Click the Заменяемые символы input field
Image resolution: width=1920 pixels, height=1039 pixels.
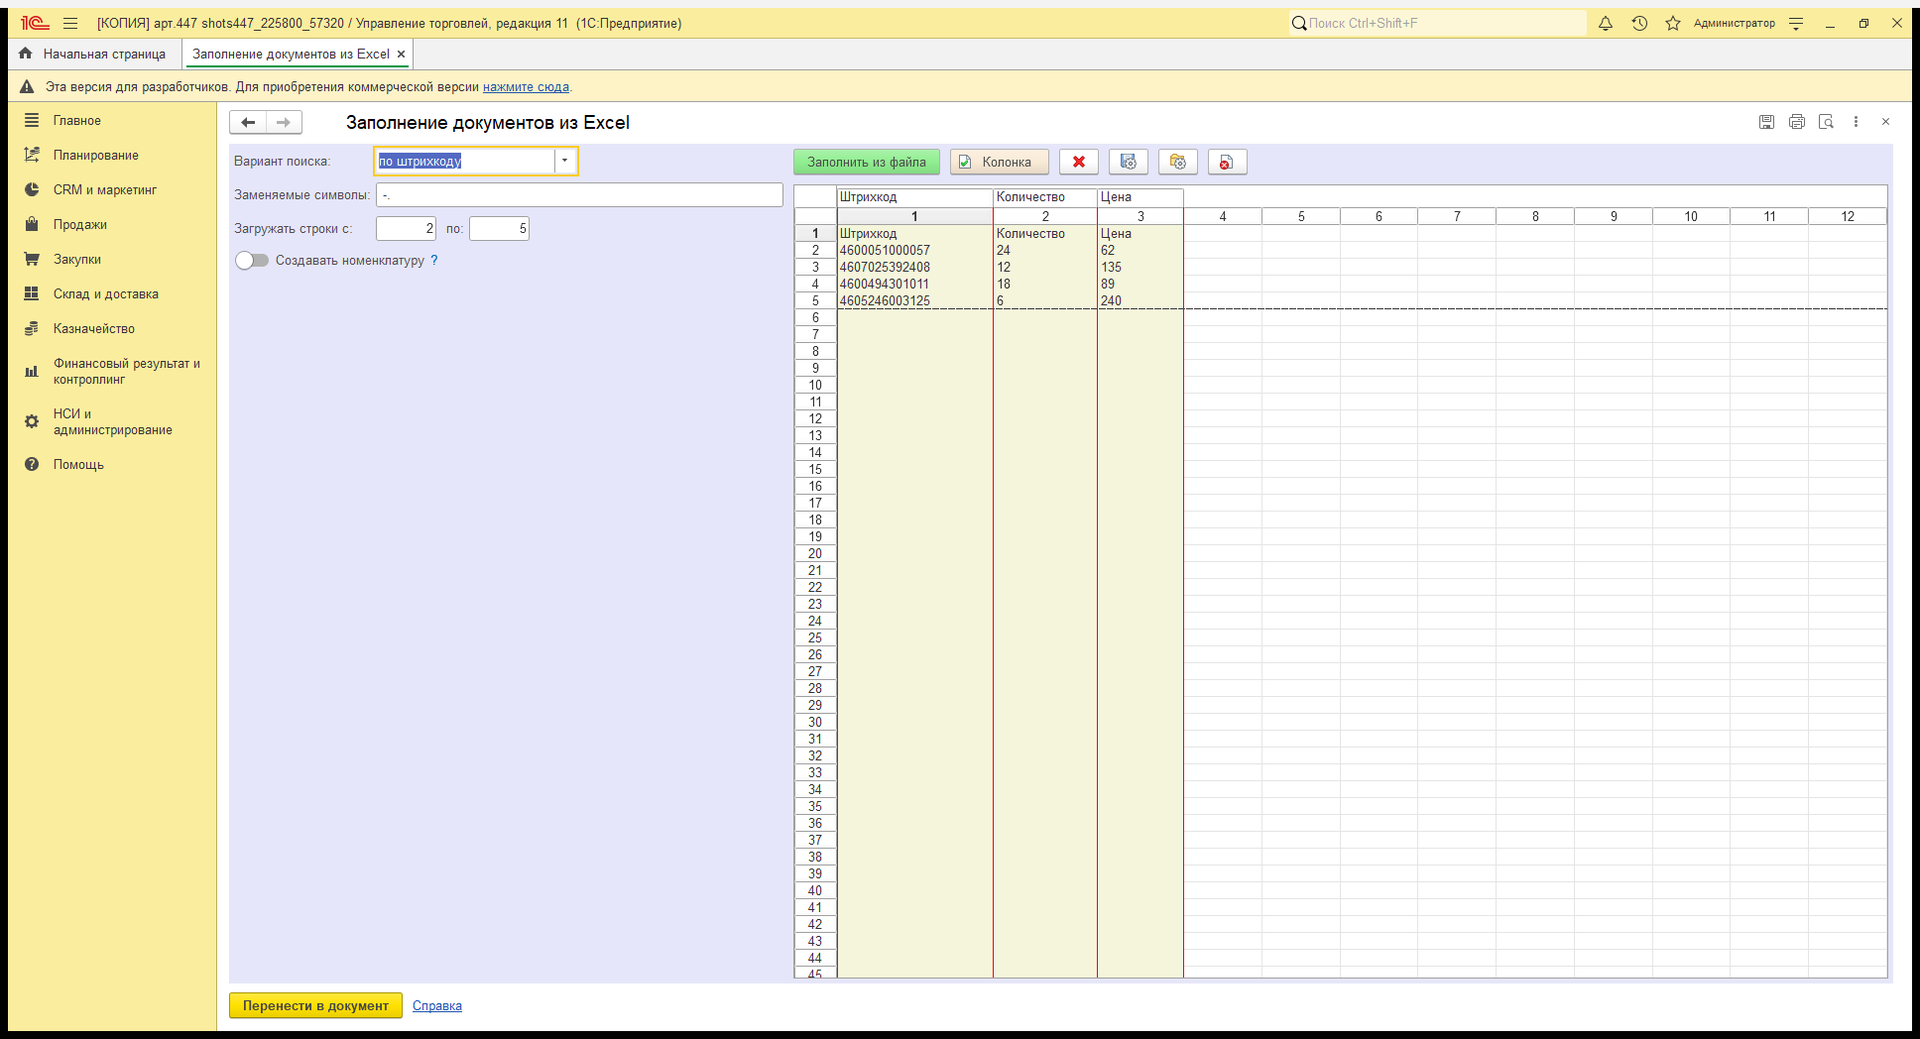tap(579, 195)
